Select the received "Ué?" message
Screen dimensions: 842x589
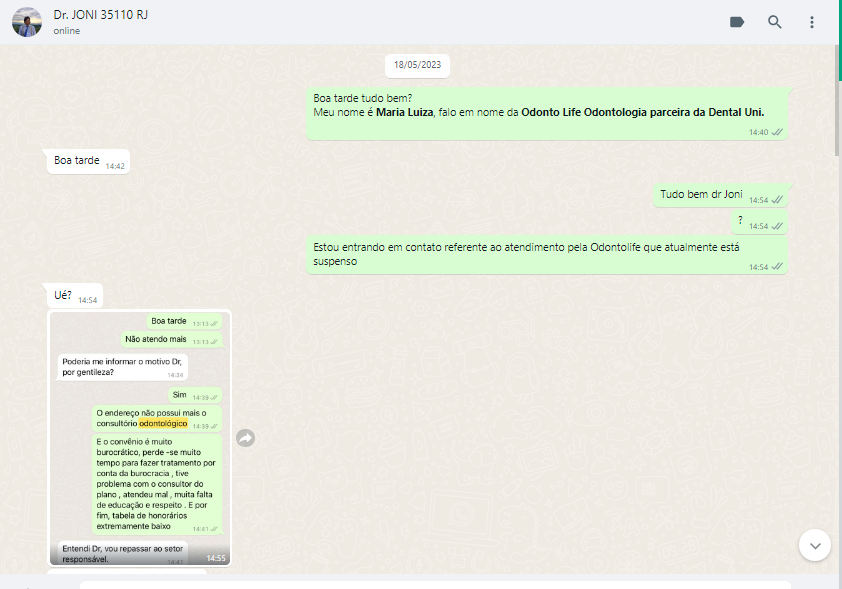75,296
